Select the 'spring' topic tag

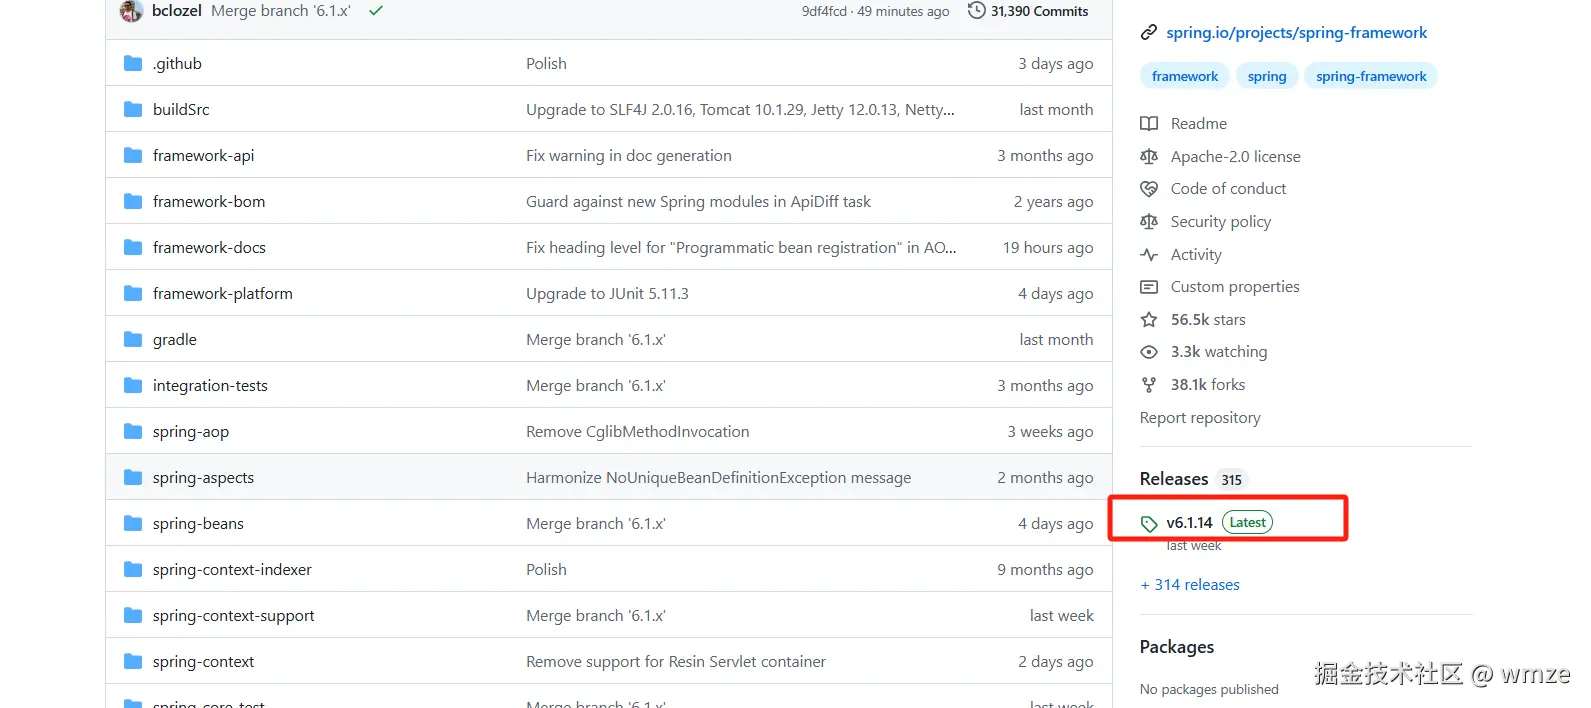(1267, 76)
